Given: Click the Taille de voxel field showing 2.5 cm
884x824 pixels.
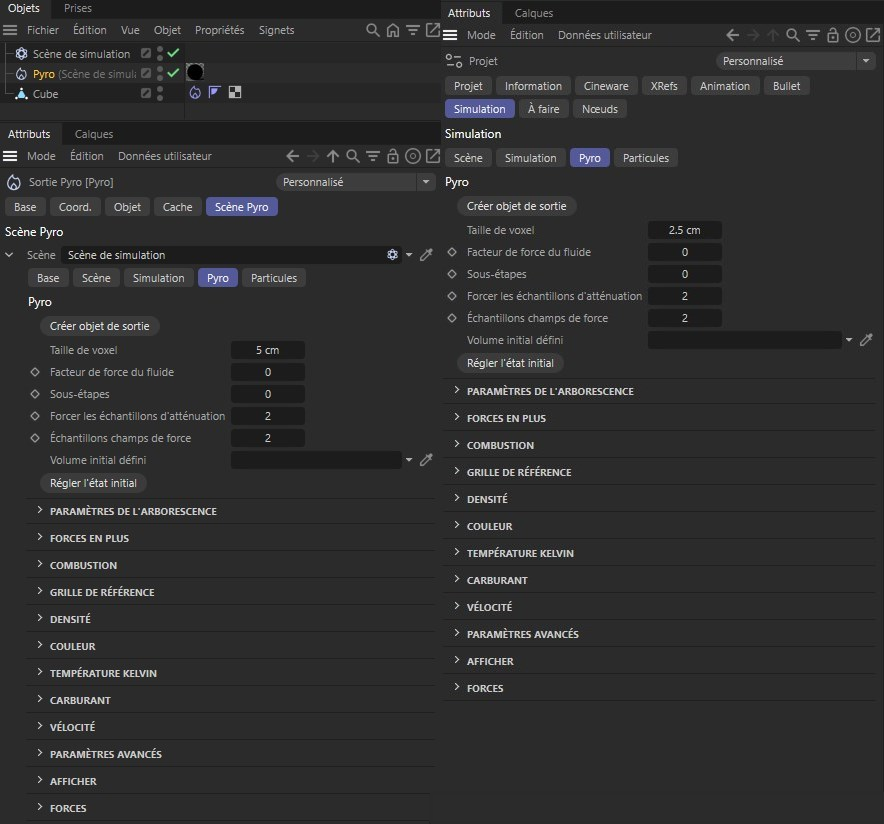Looking at the screenshot, I should click(684, 230).
